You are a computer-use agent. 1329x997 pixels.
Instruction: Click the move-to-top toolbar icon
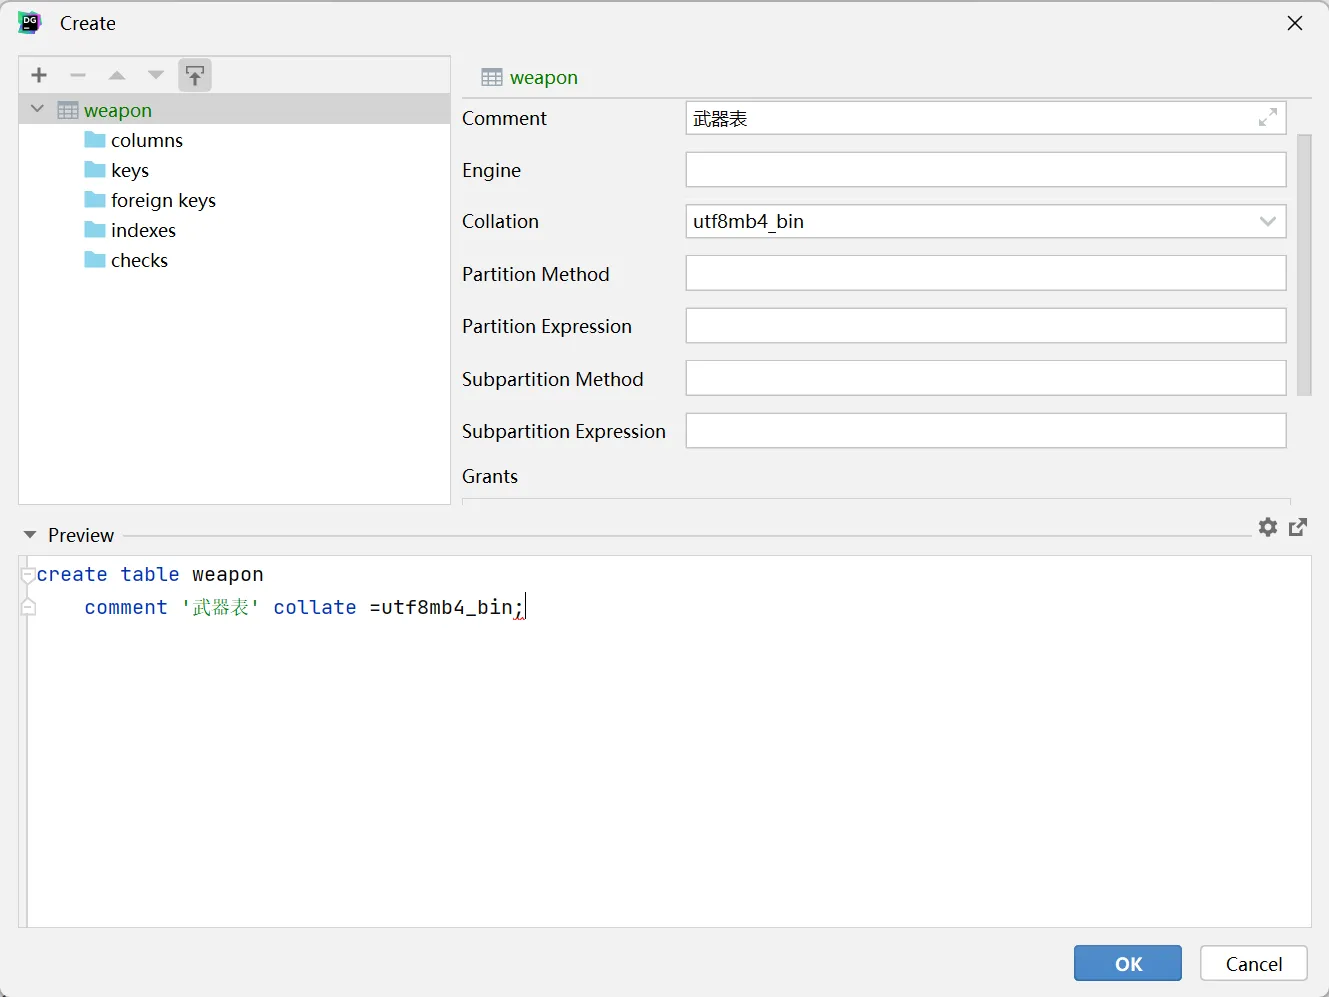(x=195, y=75)
